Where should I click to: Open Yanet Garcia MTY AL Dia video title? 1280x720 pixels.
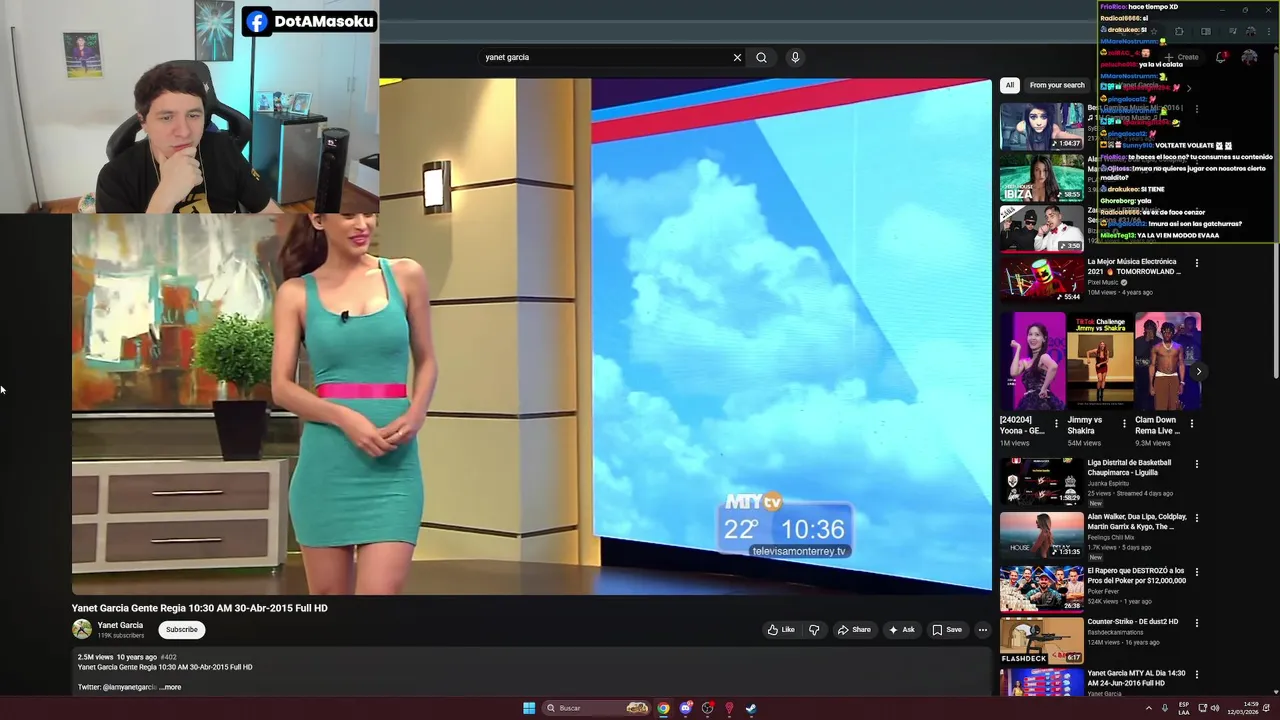click(1136, 678)
